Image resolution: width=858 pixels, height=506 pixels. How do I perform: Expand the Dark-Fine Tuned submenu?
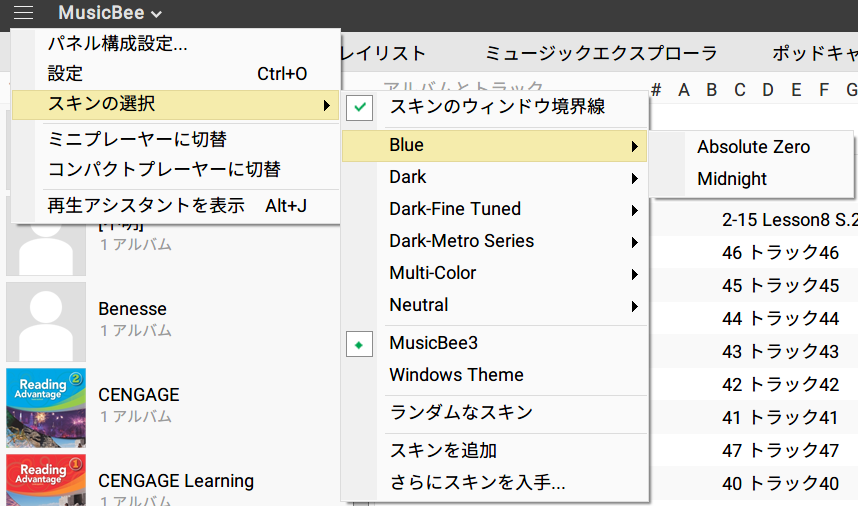click(x=495, y=209)
